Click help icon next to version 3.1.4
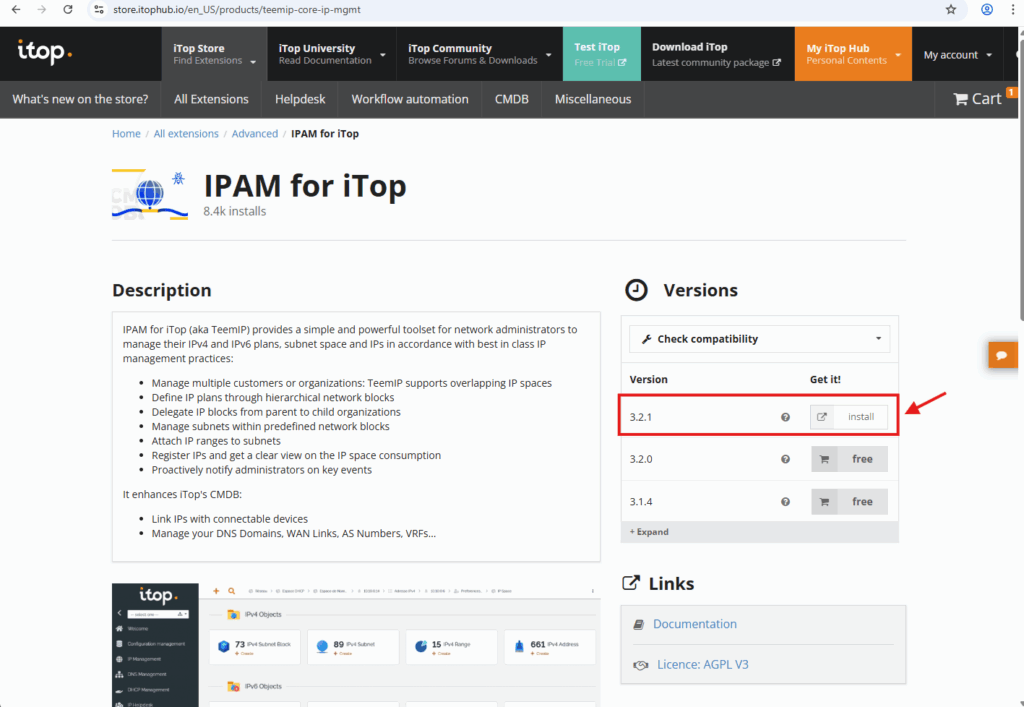 click(x=785, y=502)
